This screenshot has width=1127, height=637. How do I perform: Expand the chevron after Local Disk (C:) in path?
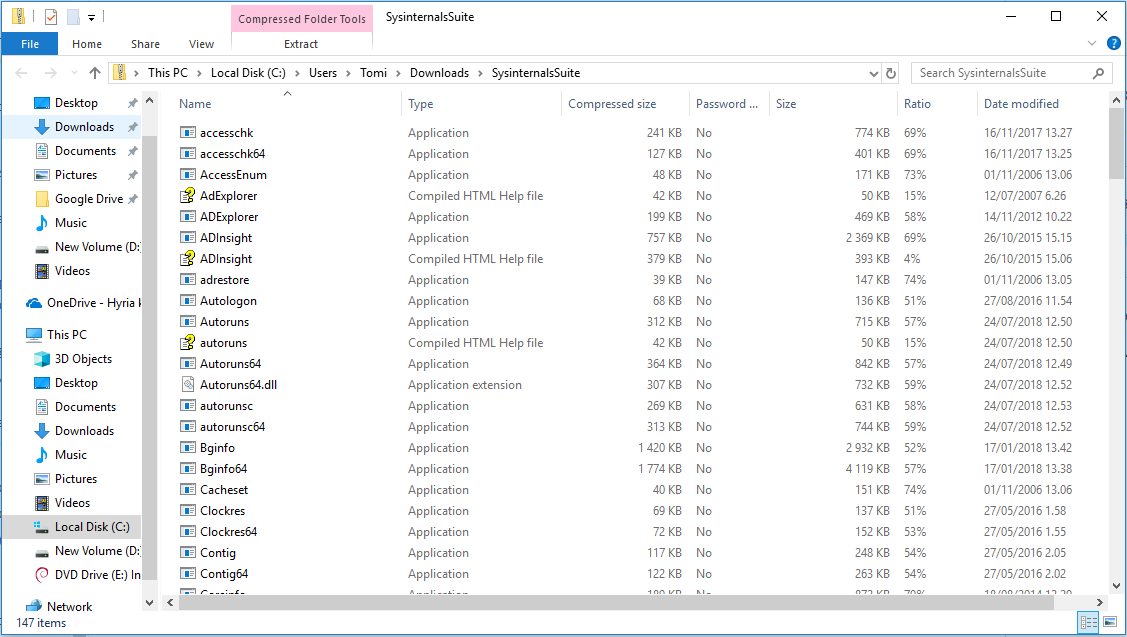(298, 73)
